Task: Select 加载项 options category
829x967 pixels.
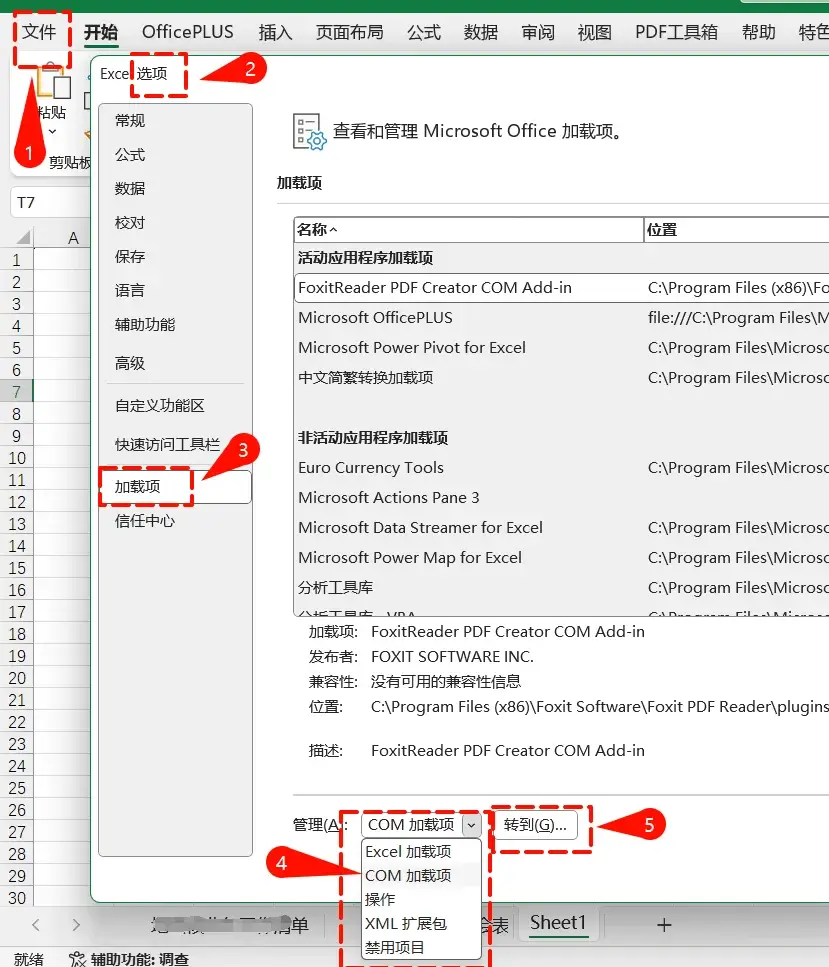Action: pyautogui.click(x=175, y=487)
